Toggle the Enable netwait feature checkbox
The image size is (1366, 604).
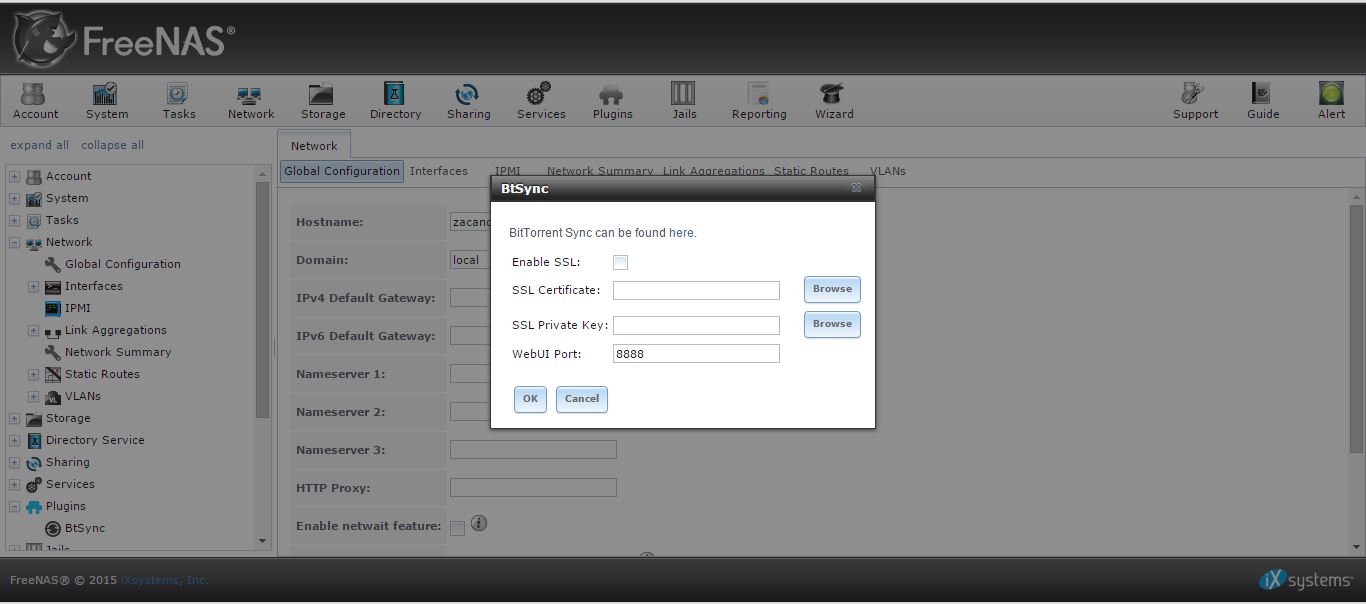(457, 528)
